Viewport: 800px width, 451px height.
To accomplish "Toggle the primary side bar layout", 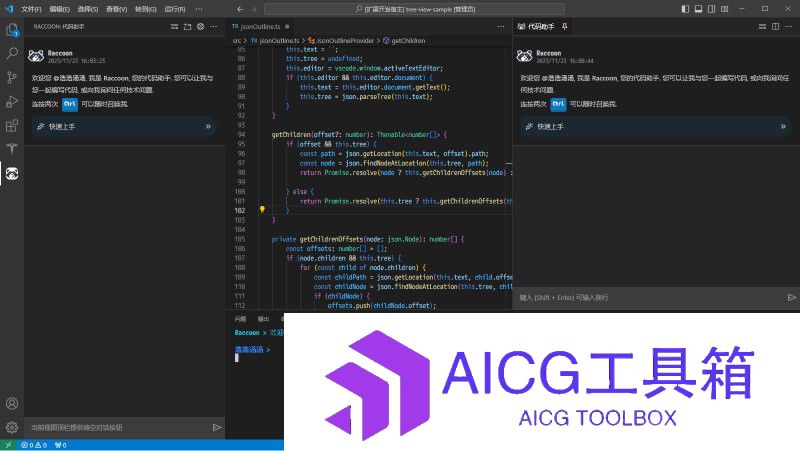I will click(685, 9).
